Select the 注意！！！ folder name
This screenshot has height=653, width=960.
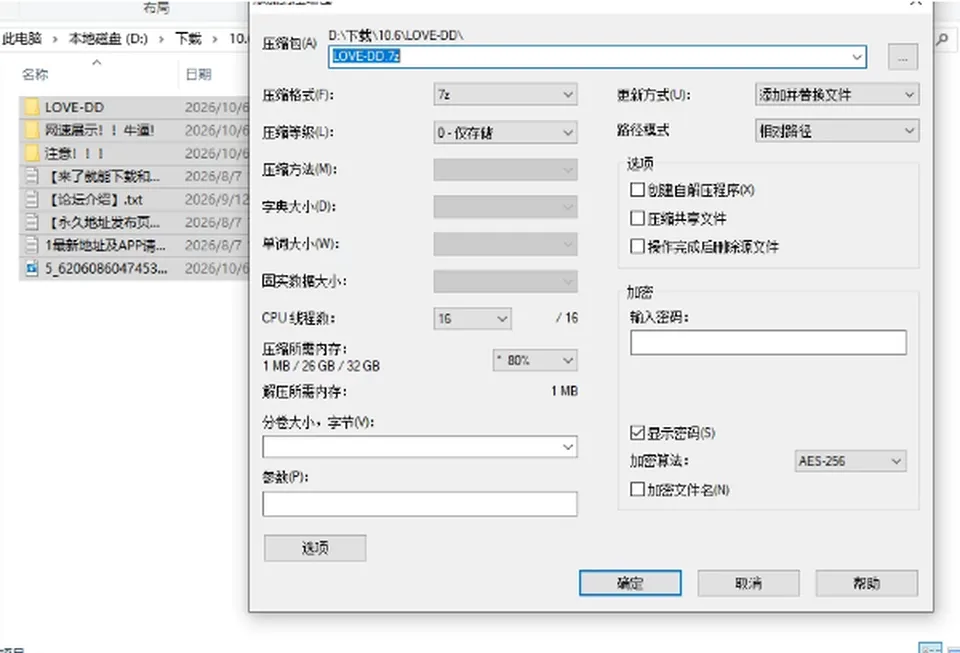[74, 153]
